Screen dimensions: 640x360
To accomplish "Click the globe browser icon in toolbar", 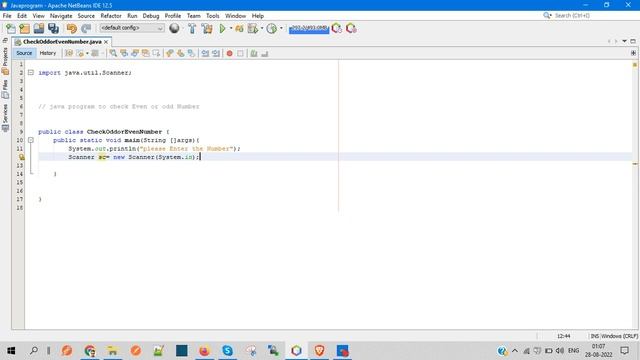I will (x=174, y=28).
